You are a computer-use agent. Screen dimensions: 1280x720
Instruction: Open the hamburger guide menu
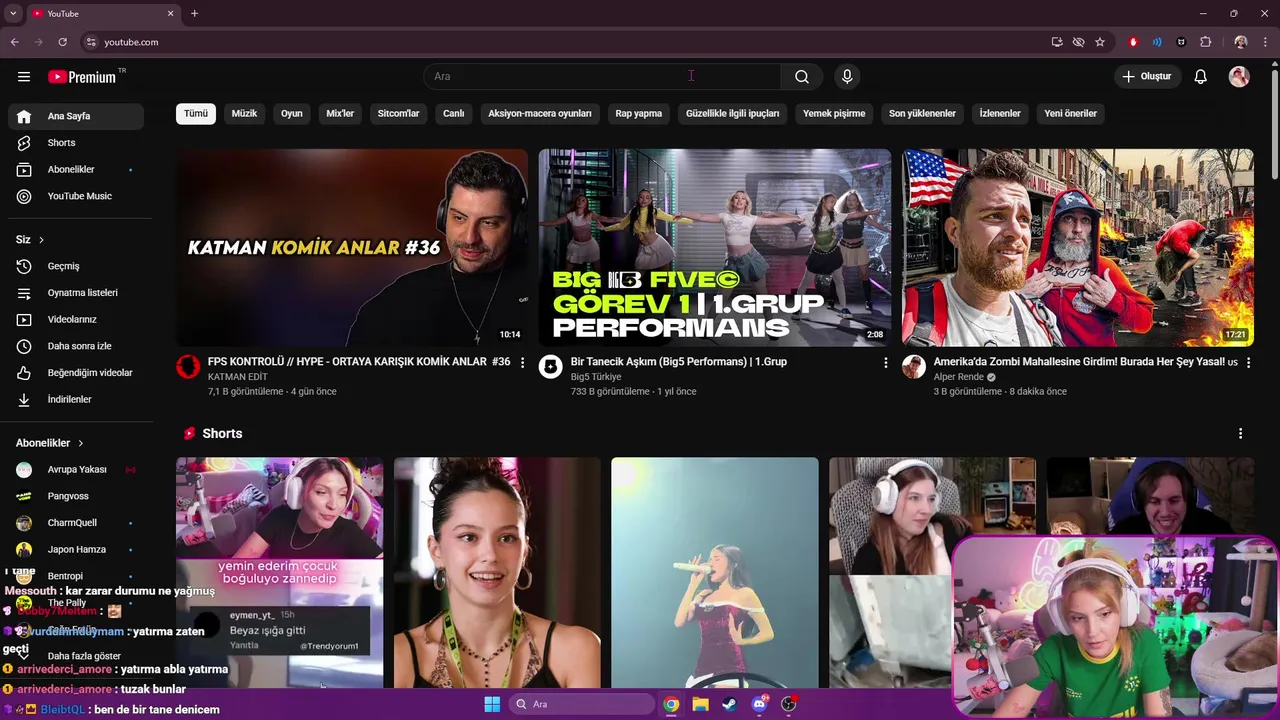pos(24,77)
